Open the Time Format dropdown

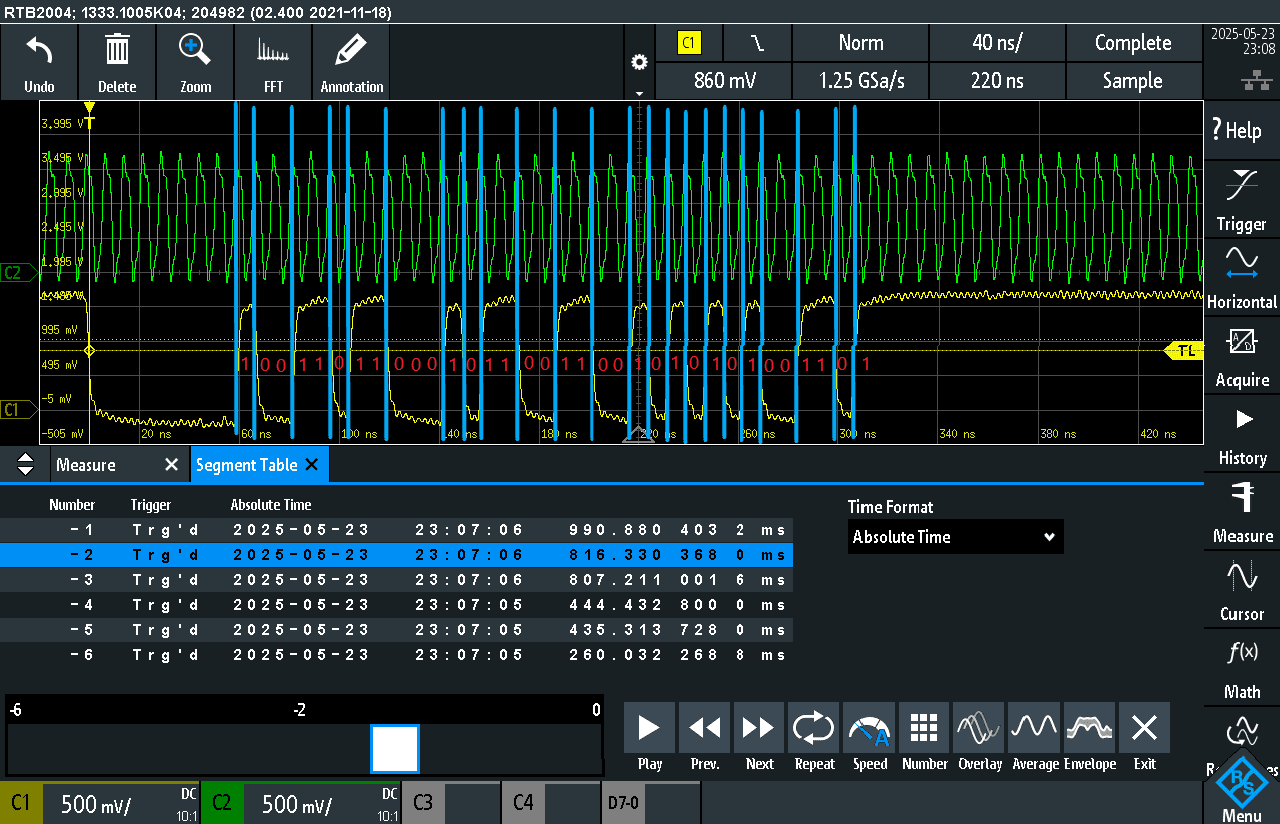pyautogui.click(x=956, y=537)
